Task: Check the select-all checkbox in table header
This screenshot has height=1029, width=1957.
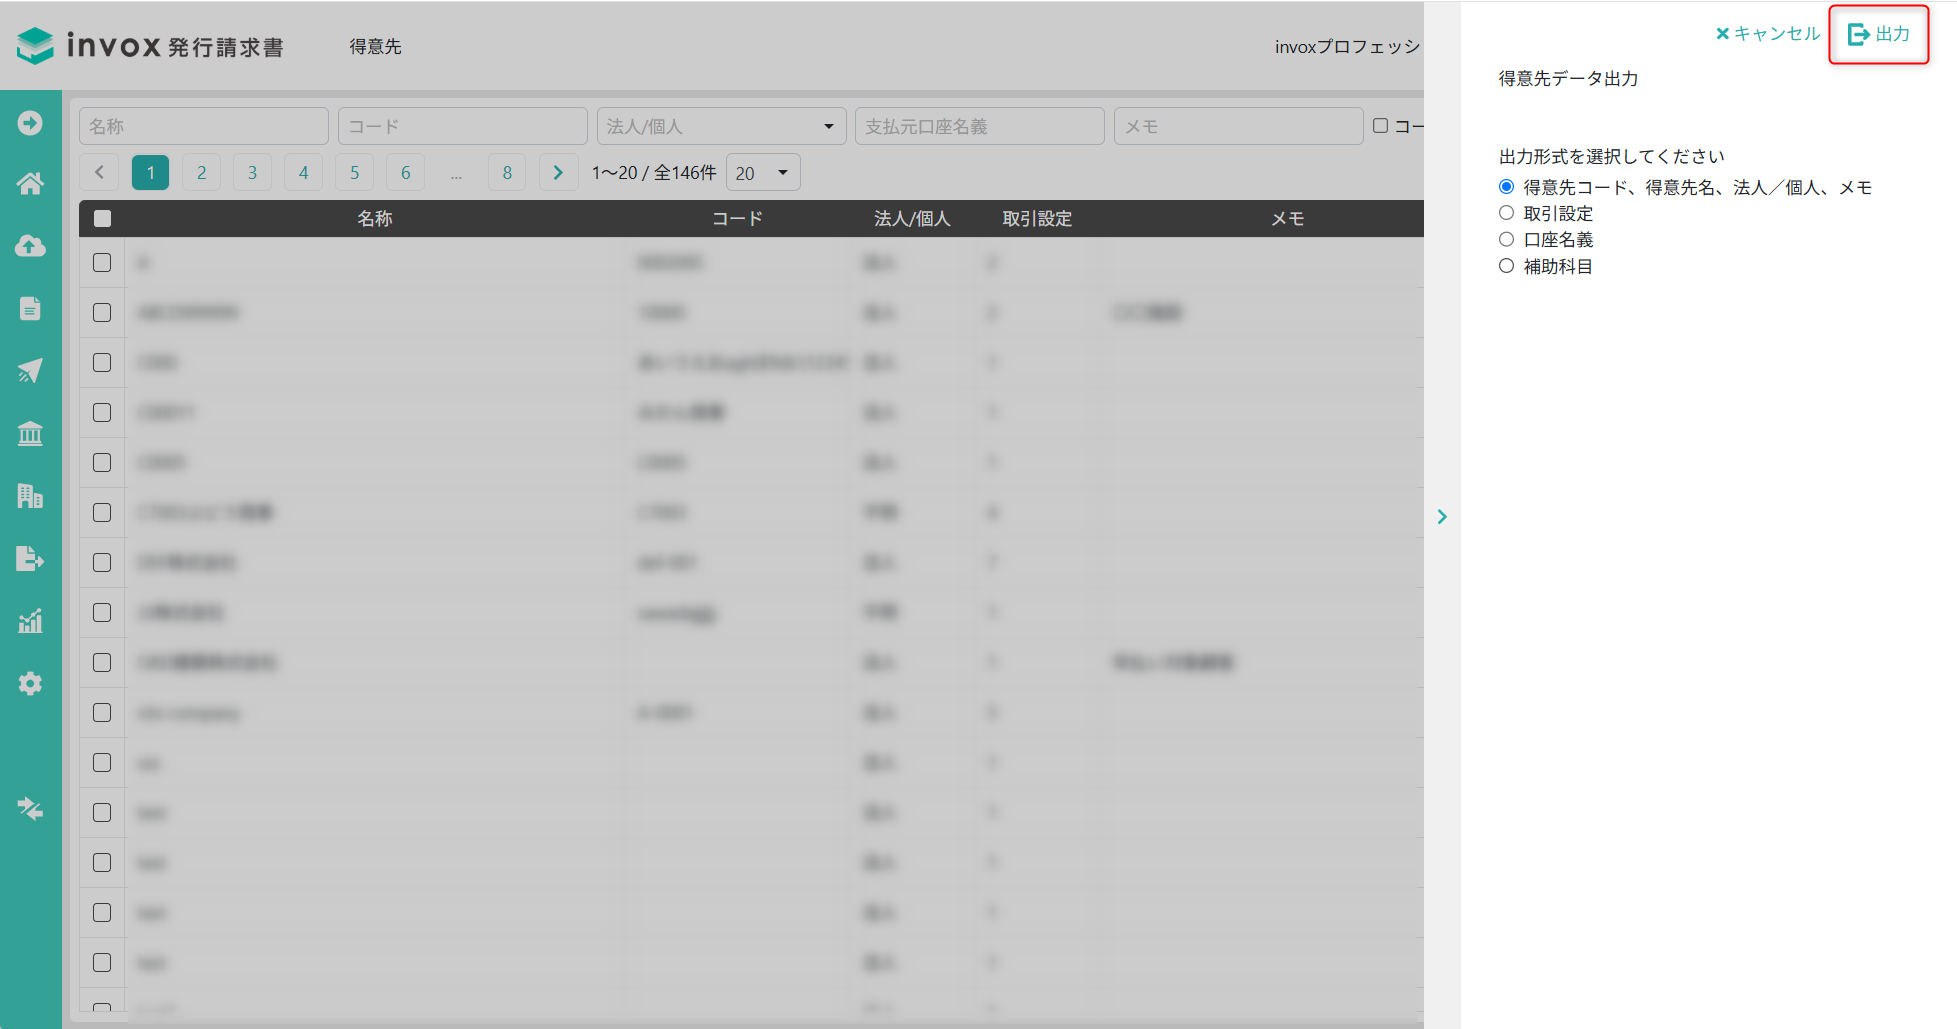Action: pos(102,218)
